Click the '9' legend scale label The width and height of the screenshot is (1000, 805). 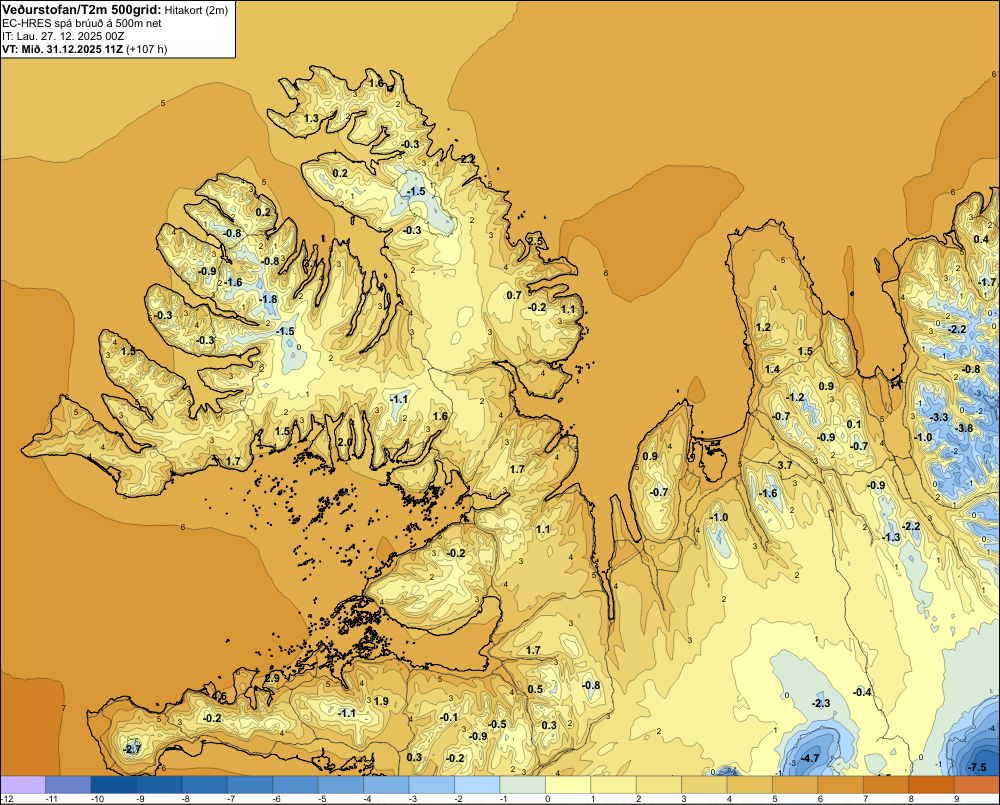pos(957,799)
